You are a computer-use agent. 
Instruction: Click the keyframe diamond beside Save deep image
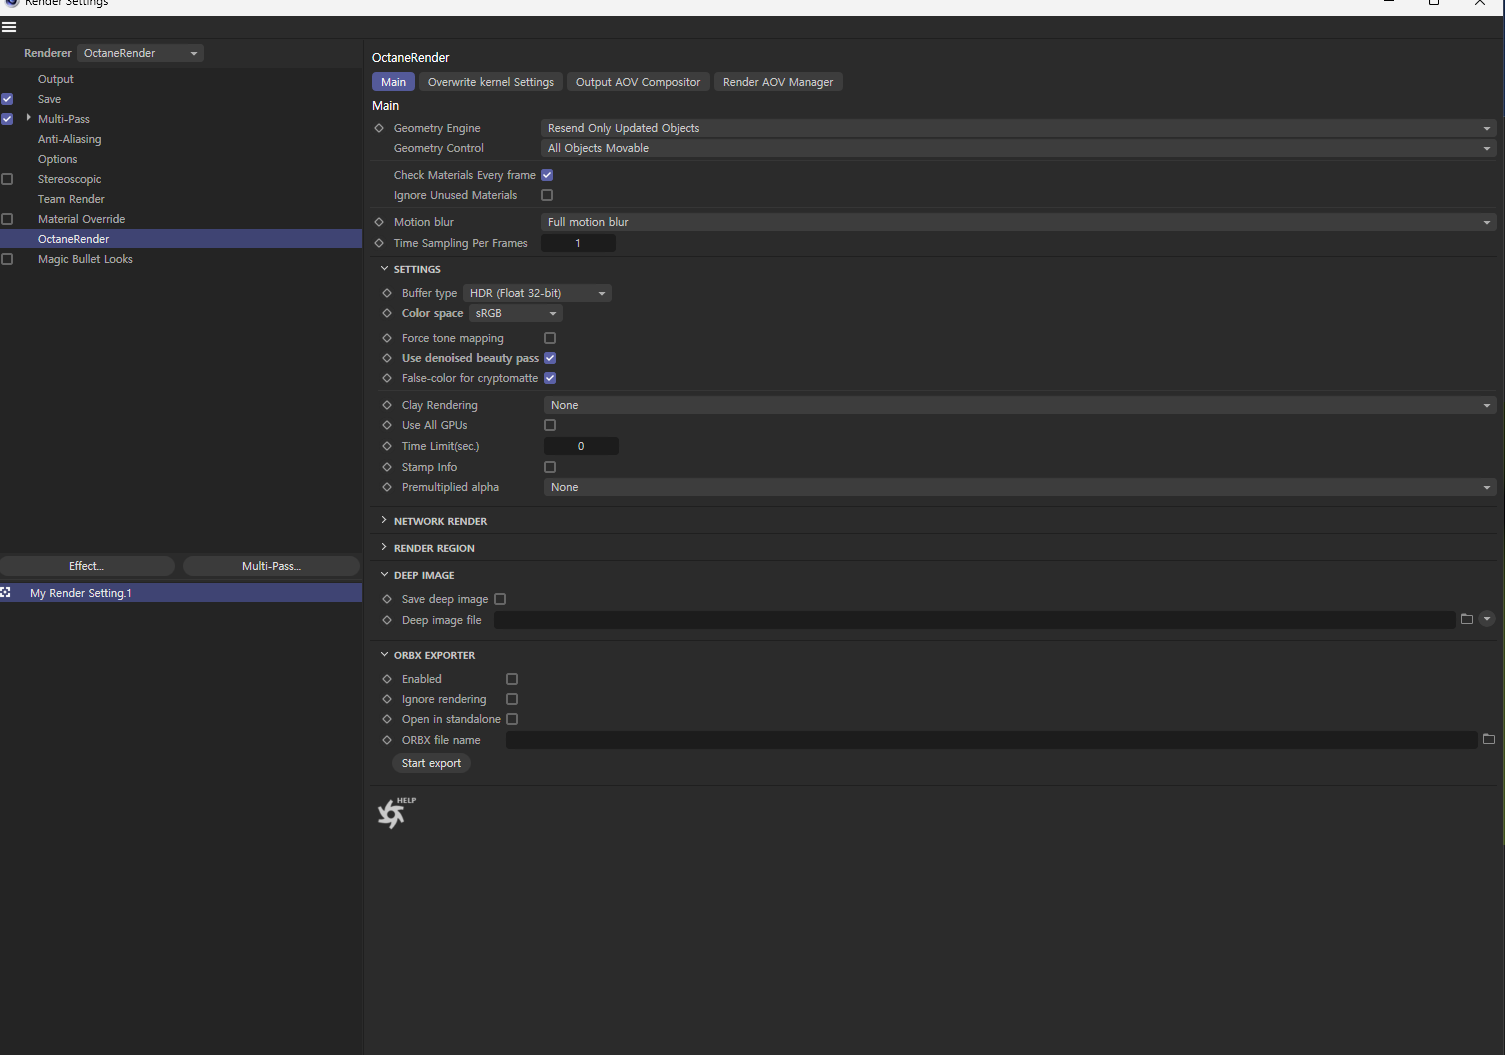point(387,599)
